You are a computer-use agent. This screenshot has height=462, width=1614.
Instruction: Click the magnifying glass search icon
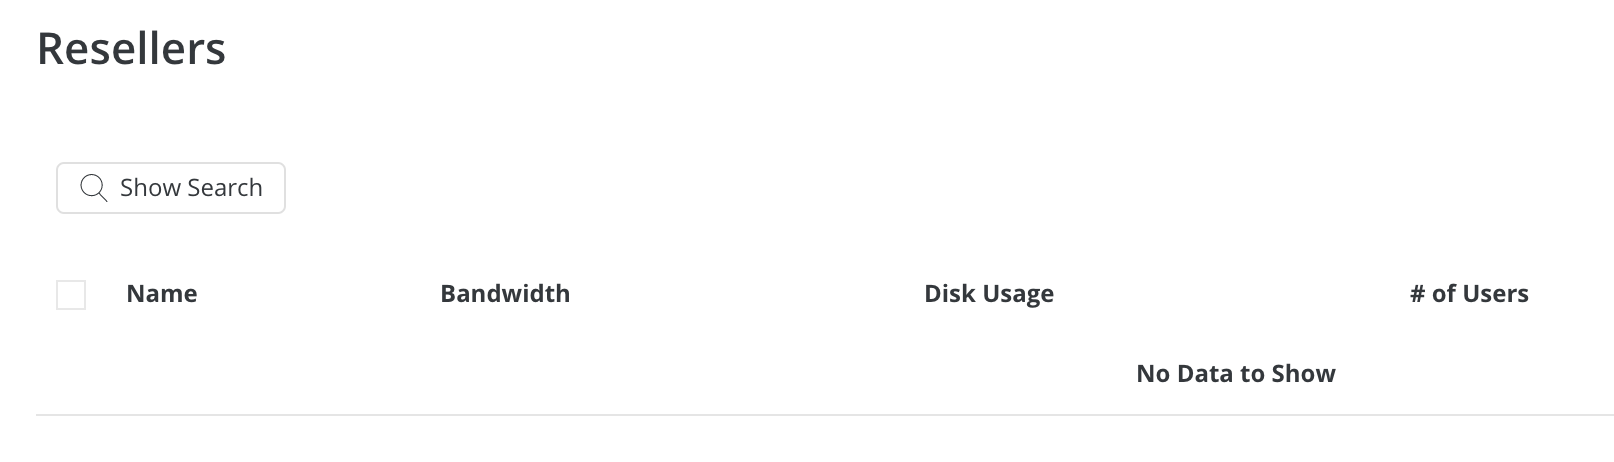click(x=93, y=188)
